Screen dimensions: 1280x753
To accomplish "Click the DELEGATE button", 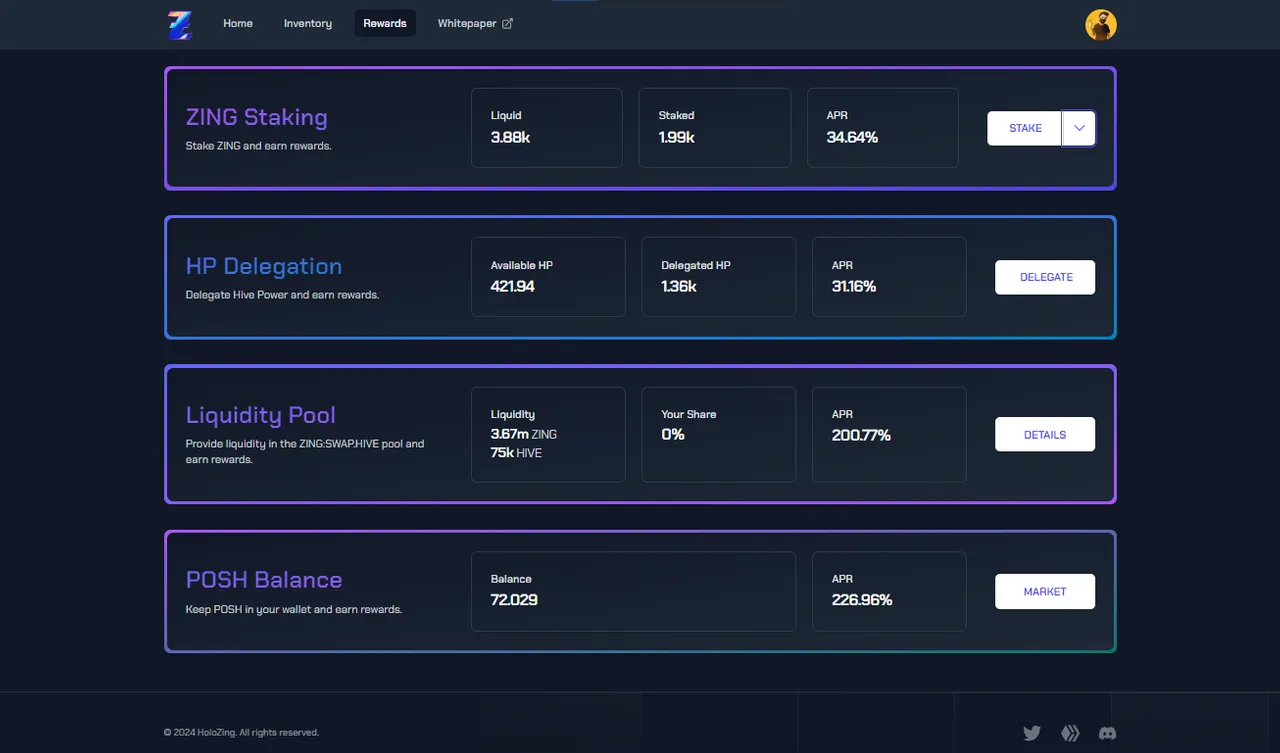I will click(1045, 277).
